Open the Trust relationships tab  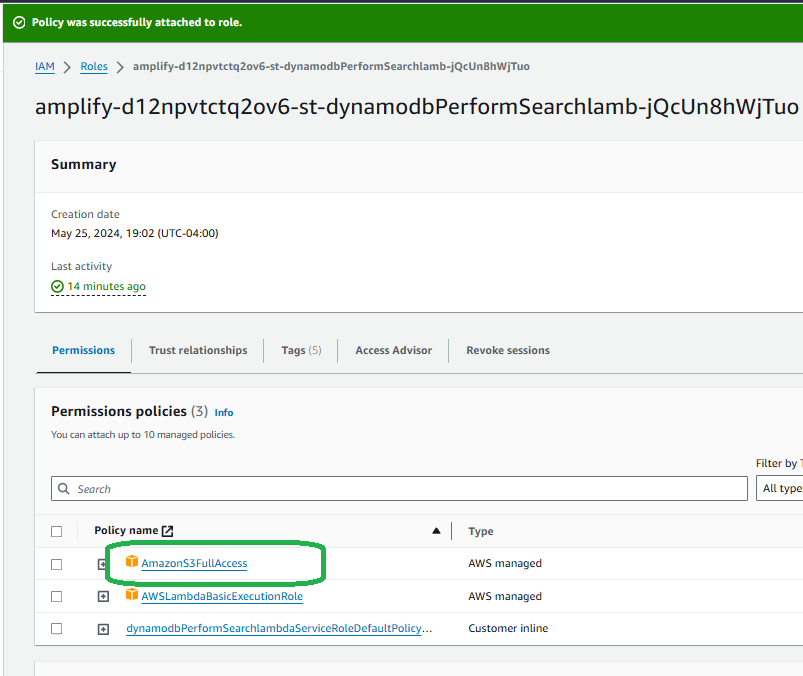point(198,350)
